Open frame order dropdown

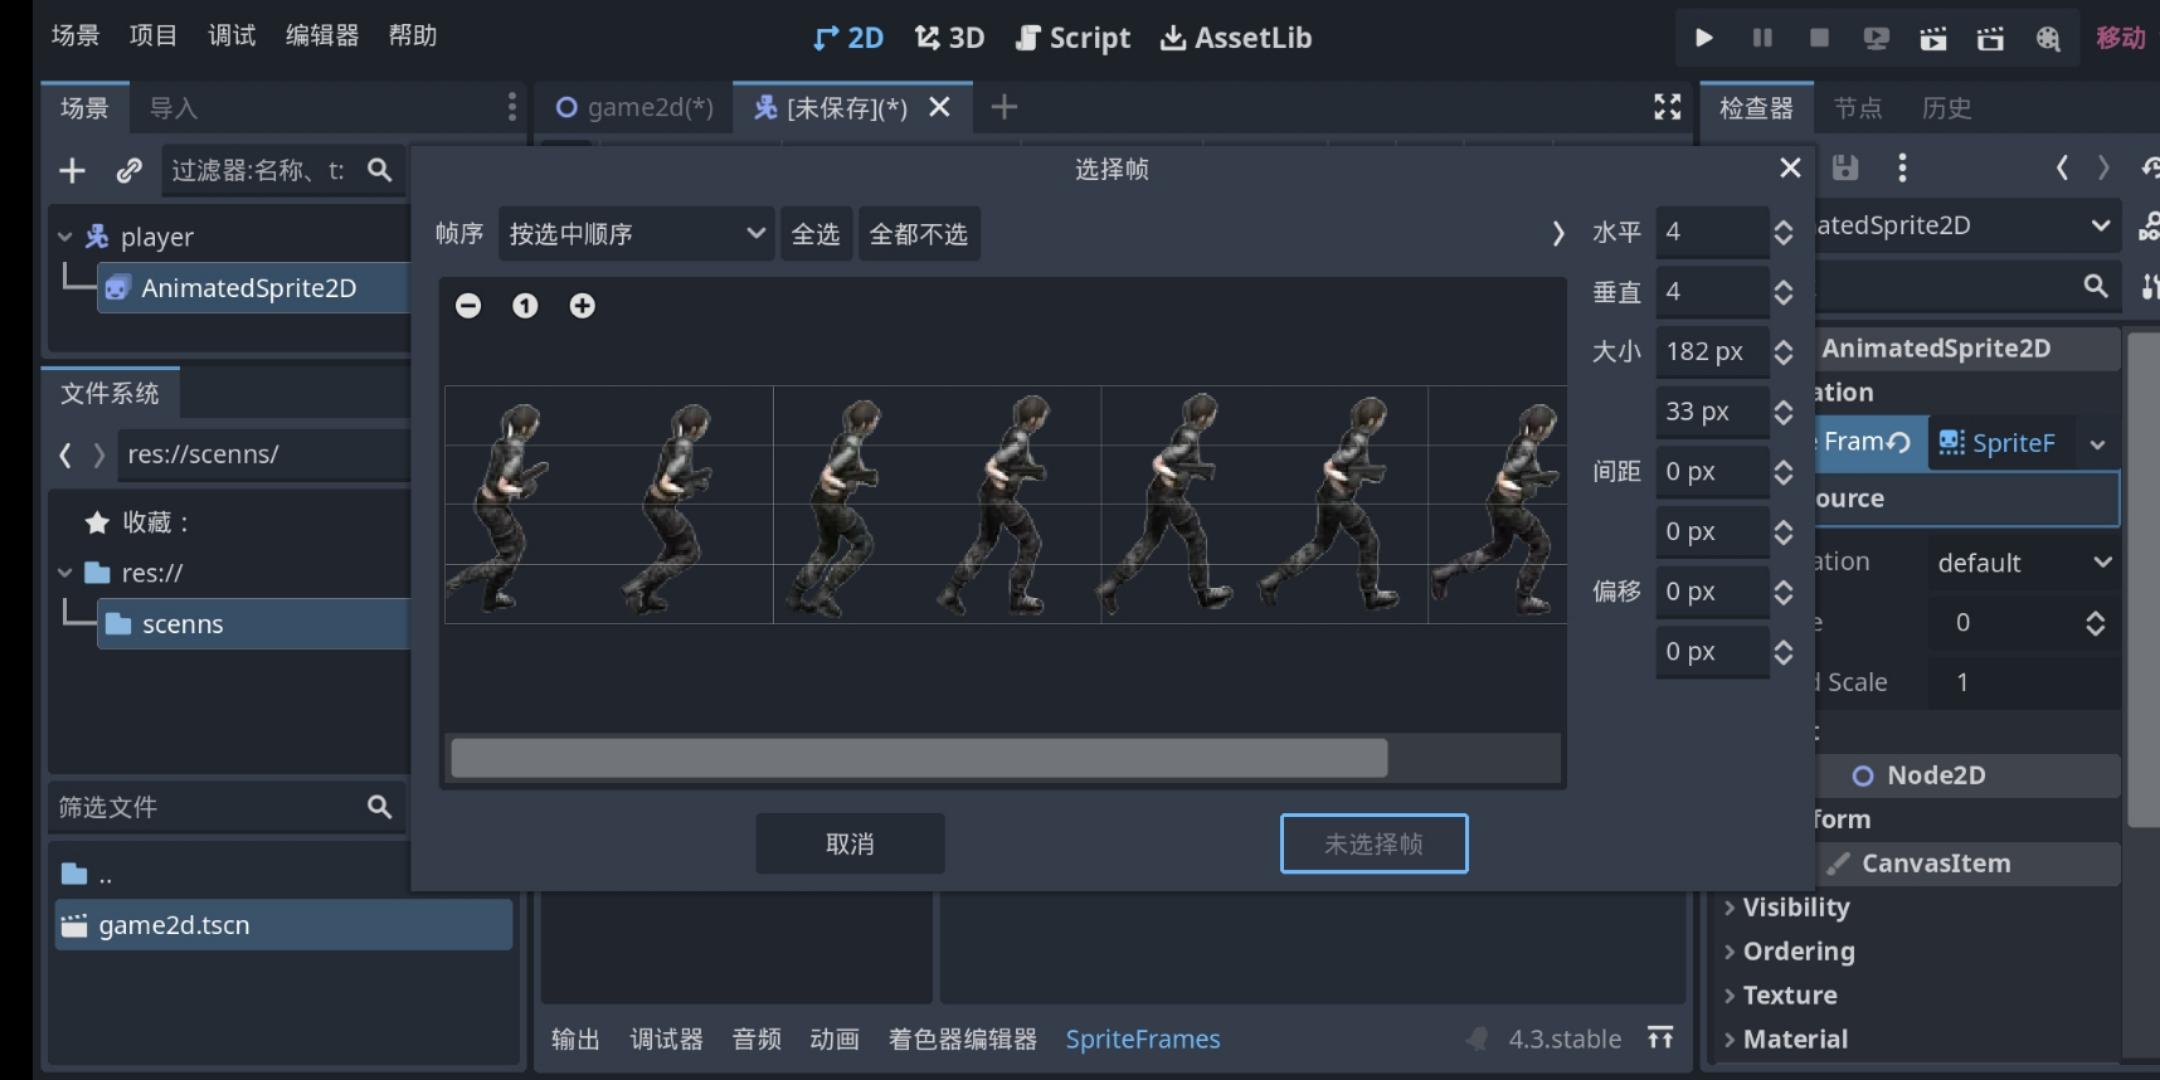[x=636, y=234]
